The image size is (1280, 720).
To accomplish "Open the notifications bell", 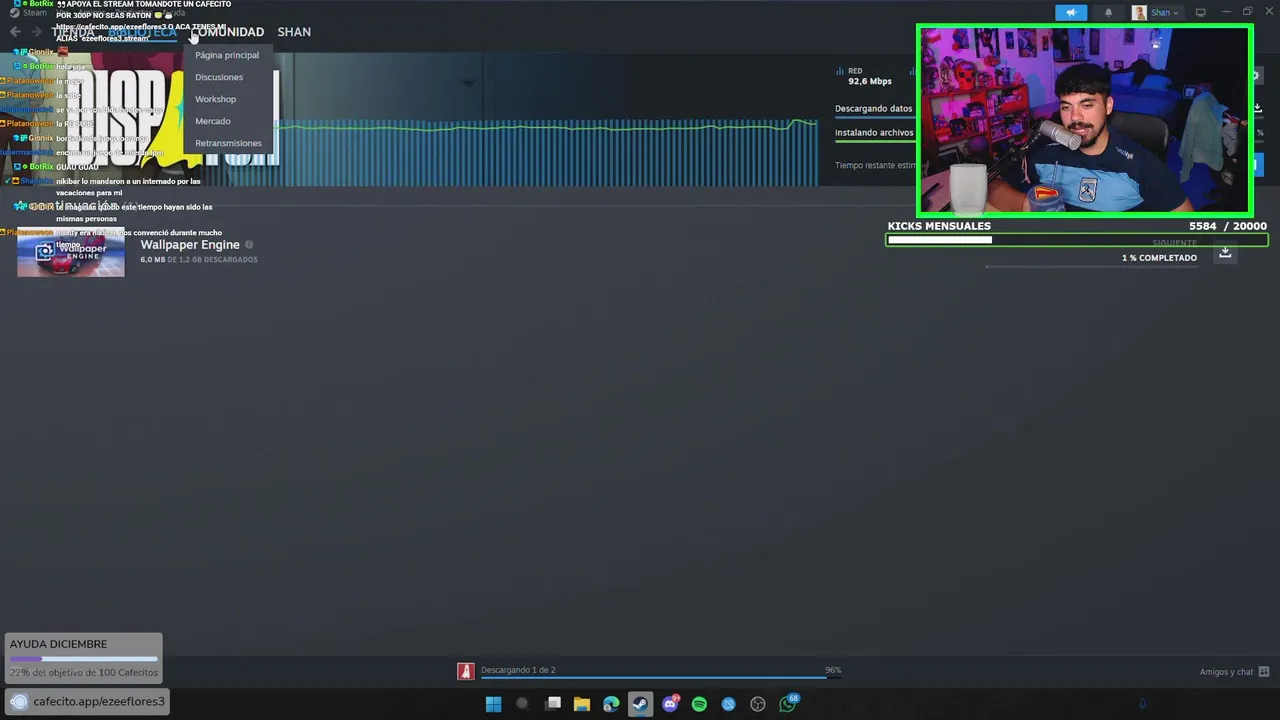I will tap(1108, 13).
